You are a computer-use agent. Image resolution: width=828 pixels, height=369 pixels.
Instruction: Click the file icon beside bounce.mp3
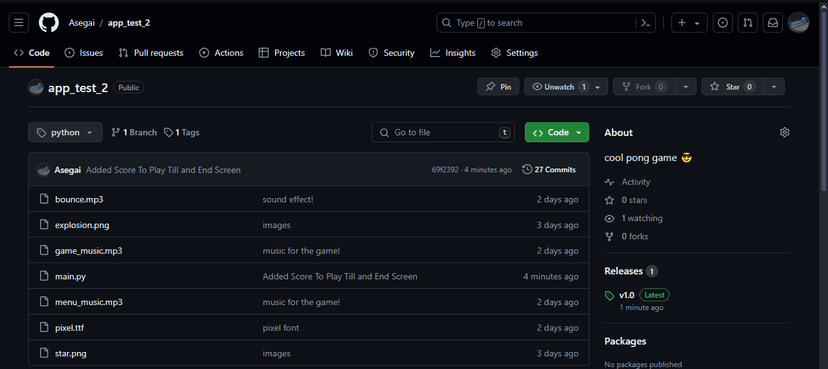click(44, 200)
